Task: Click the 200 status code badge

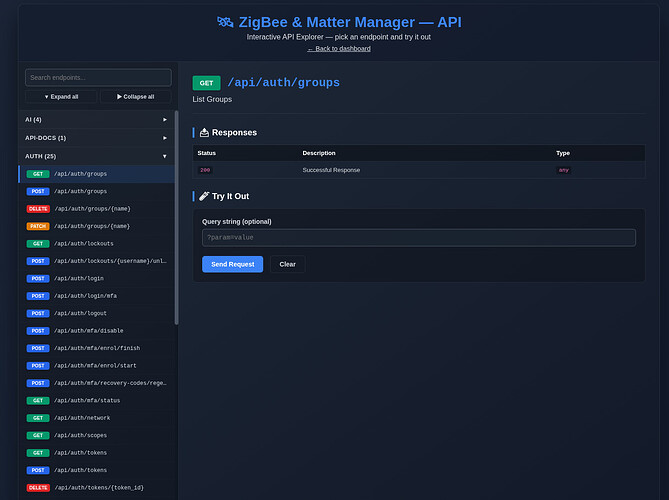Action: pyautogui.click(x=205, y=170)
